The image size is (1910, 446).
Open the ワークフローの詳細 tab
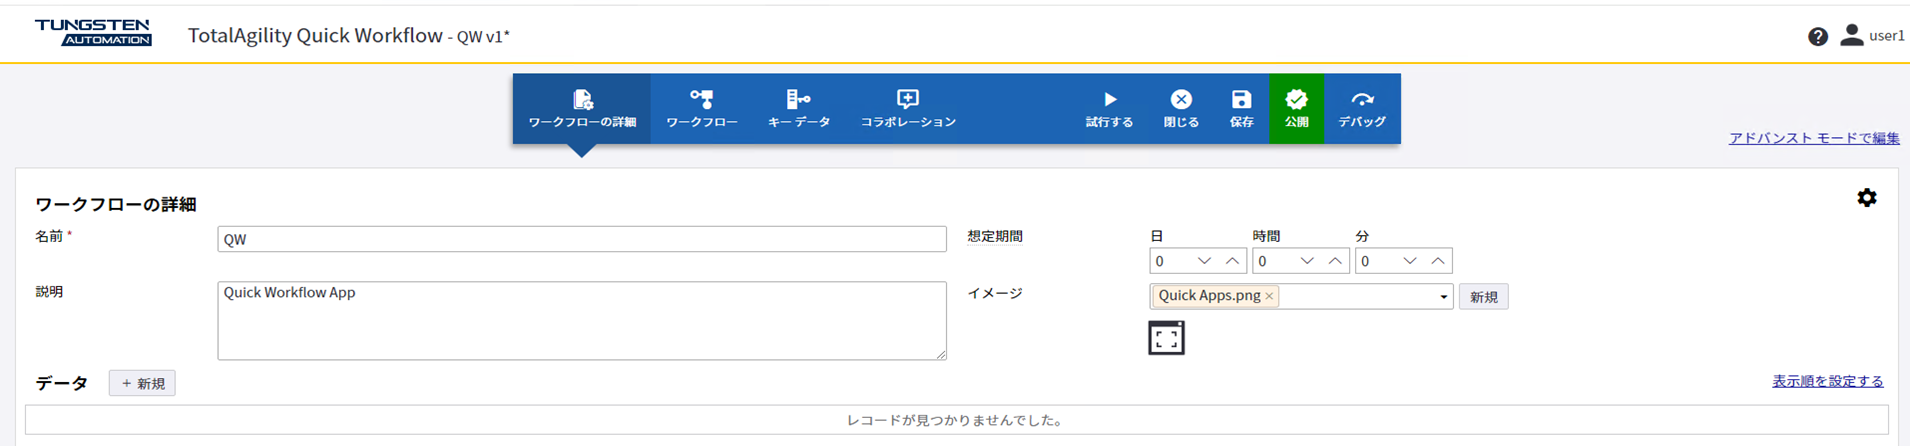click(582, 108)
